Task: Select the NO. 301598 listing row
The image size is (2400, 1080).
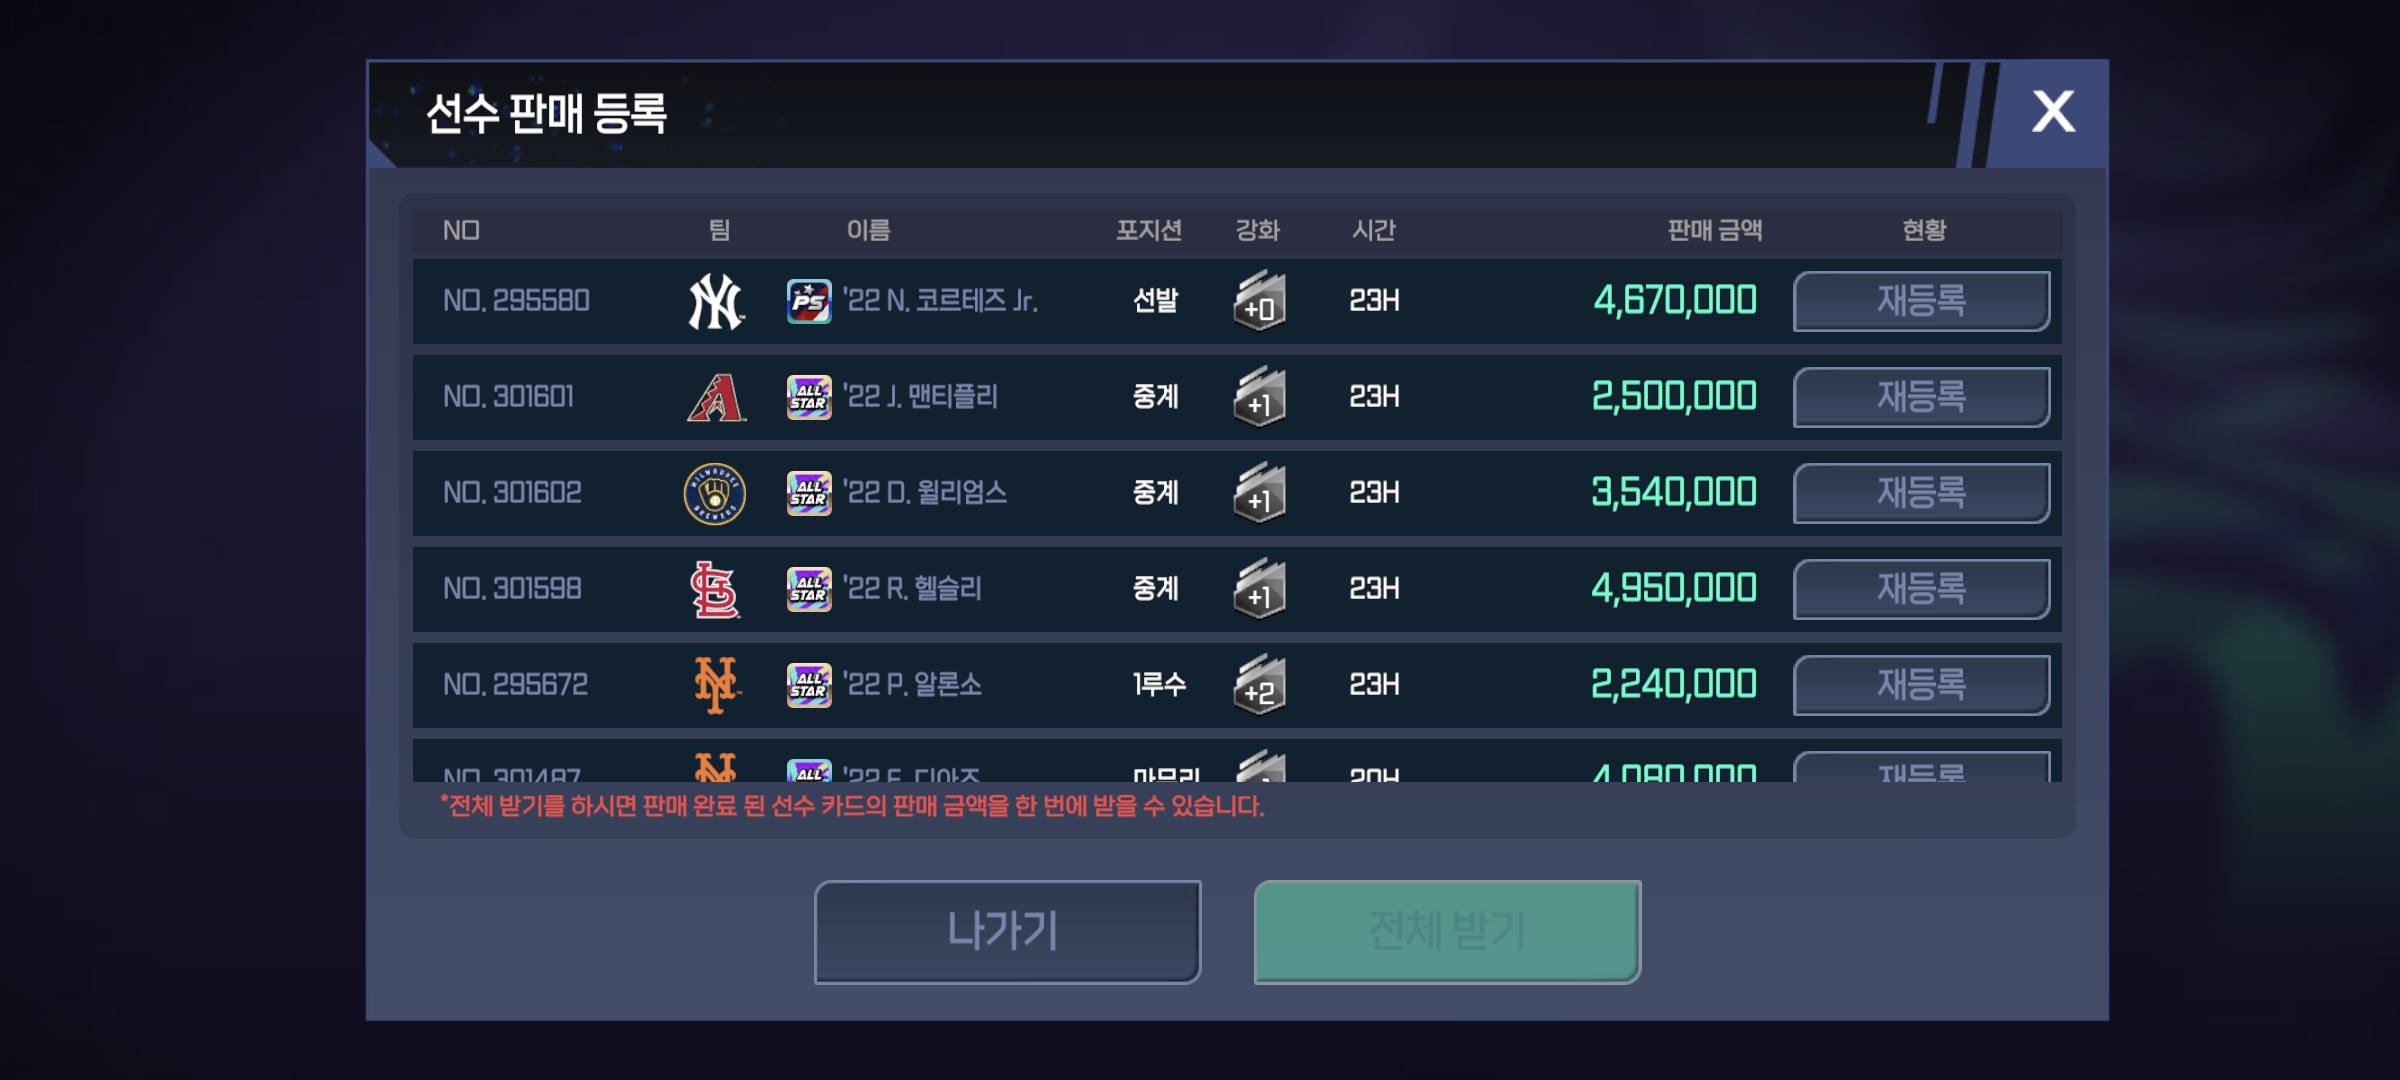Action: [x=1237, y=589]
